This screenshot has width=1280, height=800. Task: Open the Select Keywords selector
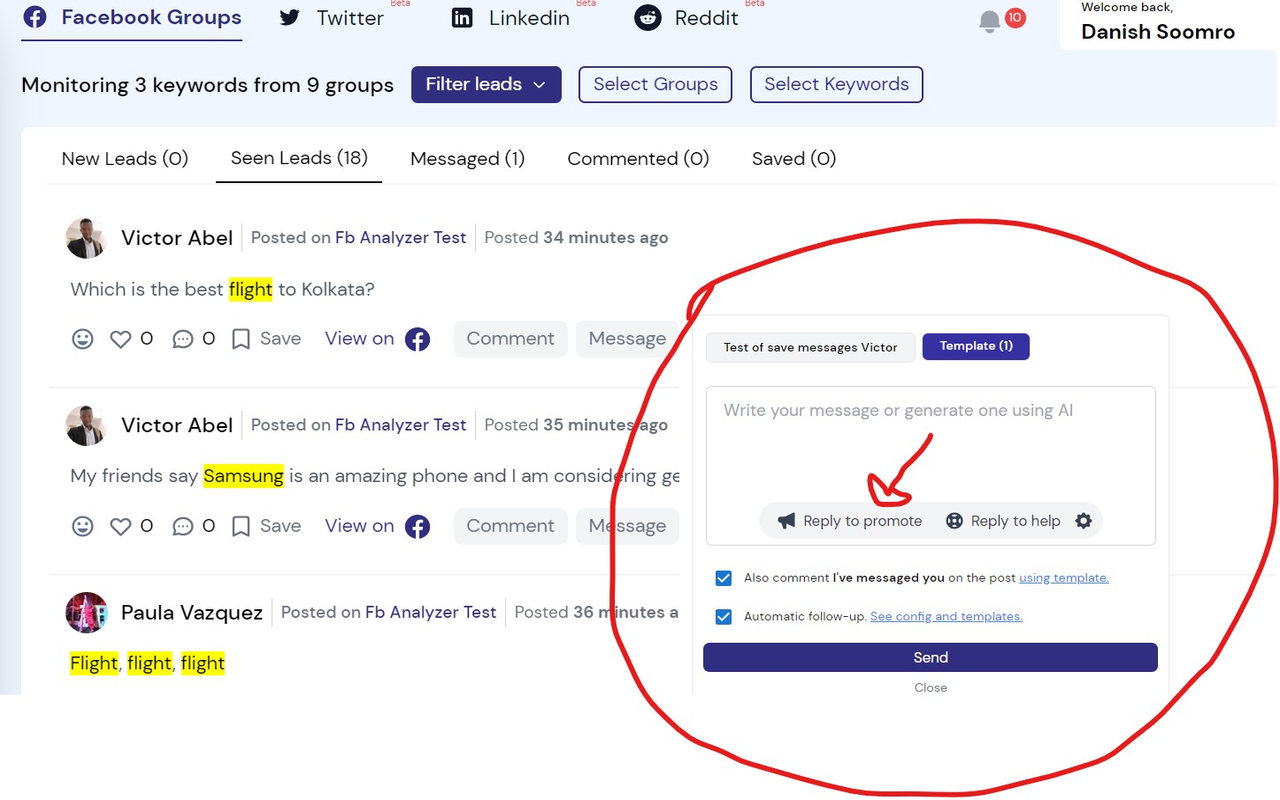pyautogui.click(x=836, y=85)
